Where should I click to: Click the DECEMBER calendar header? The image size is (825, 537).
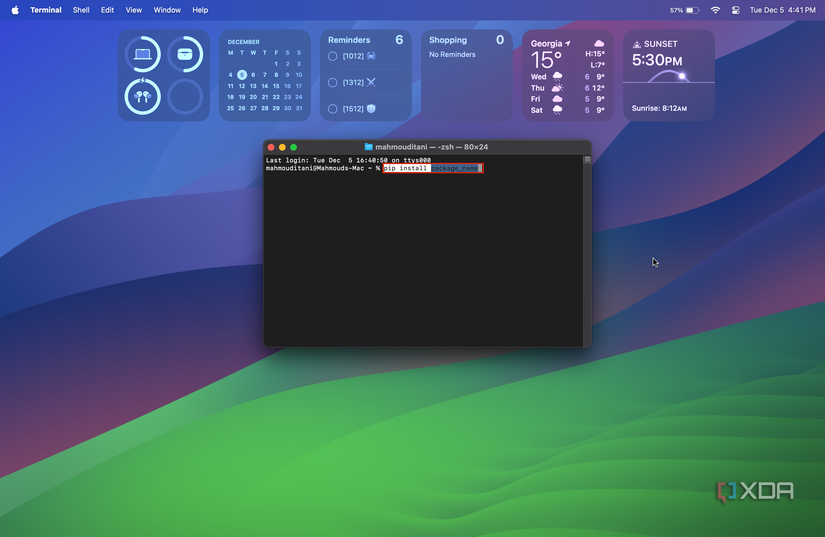pos(244,42)
